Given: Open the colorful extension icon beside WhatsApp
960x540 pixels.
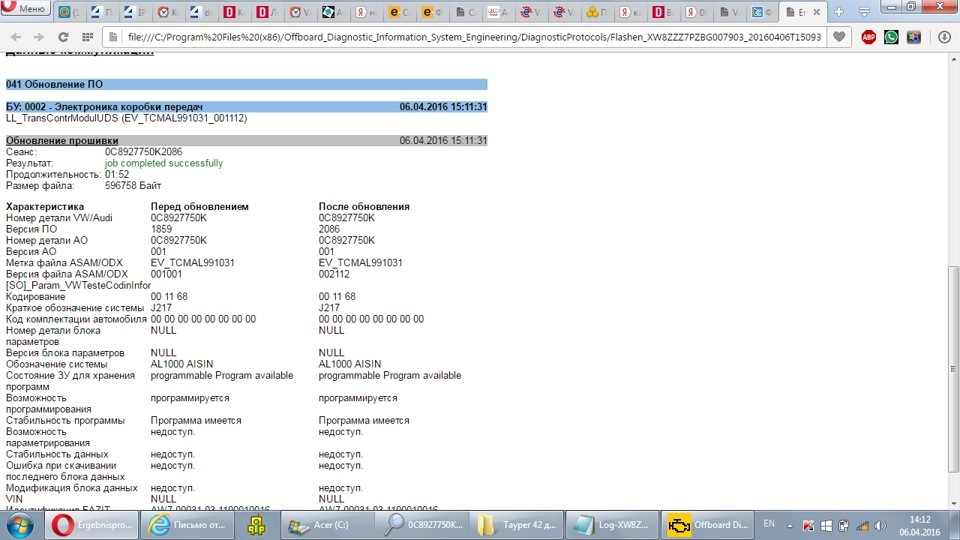Looking at the screenshot, I should click(x=913, y=37).
